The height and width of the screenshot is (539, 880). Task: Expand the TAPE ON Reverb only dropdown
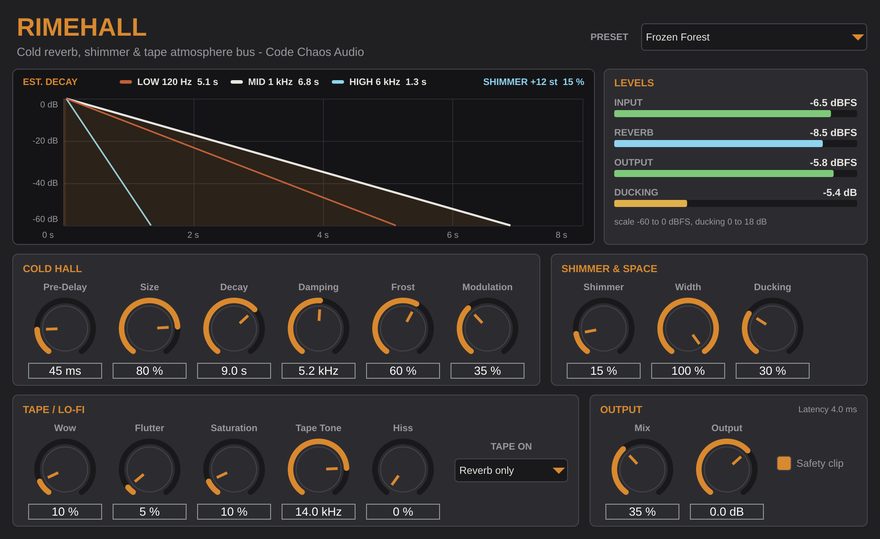tap(511, 471)
